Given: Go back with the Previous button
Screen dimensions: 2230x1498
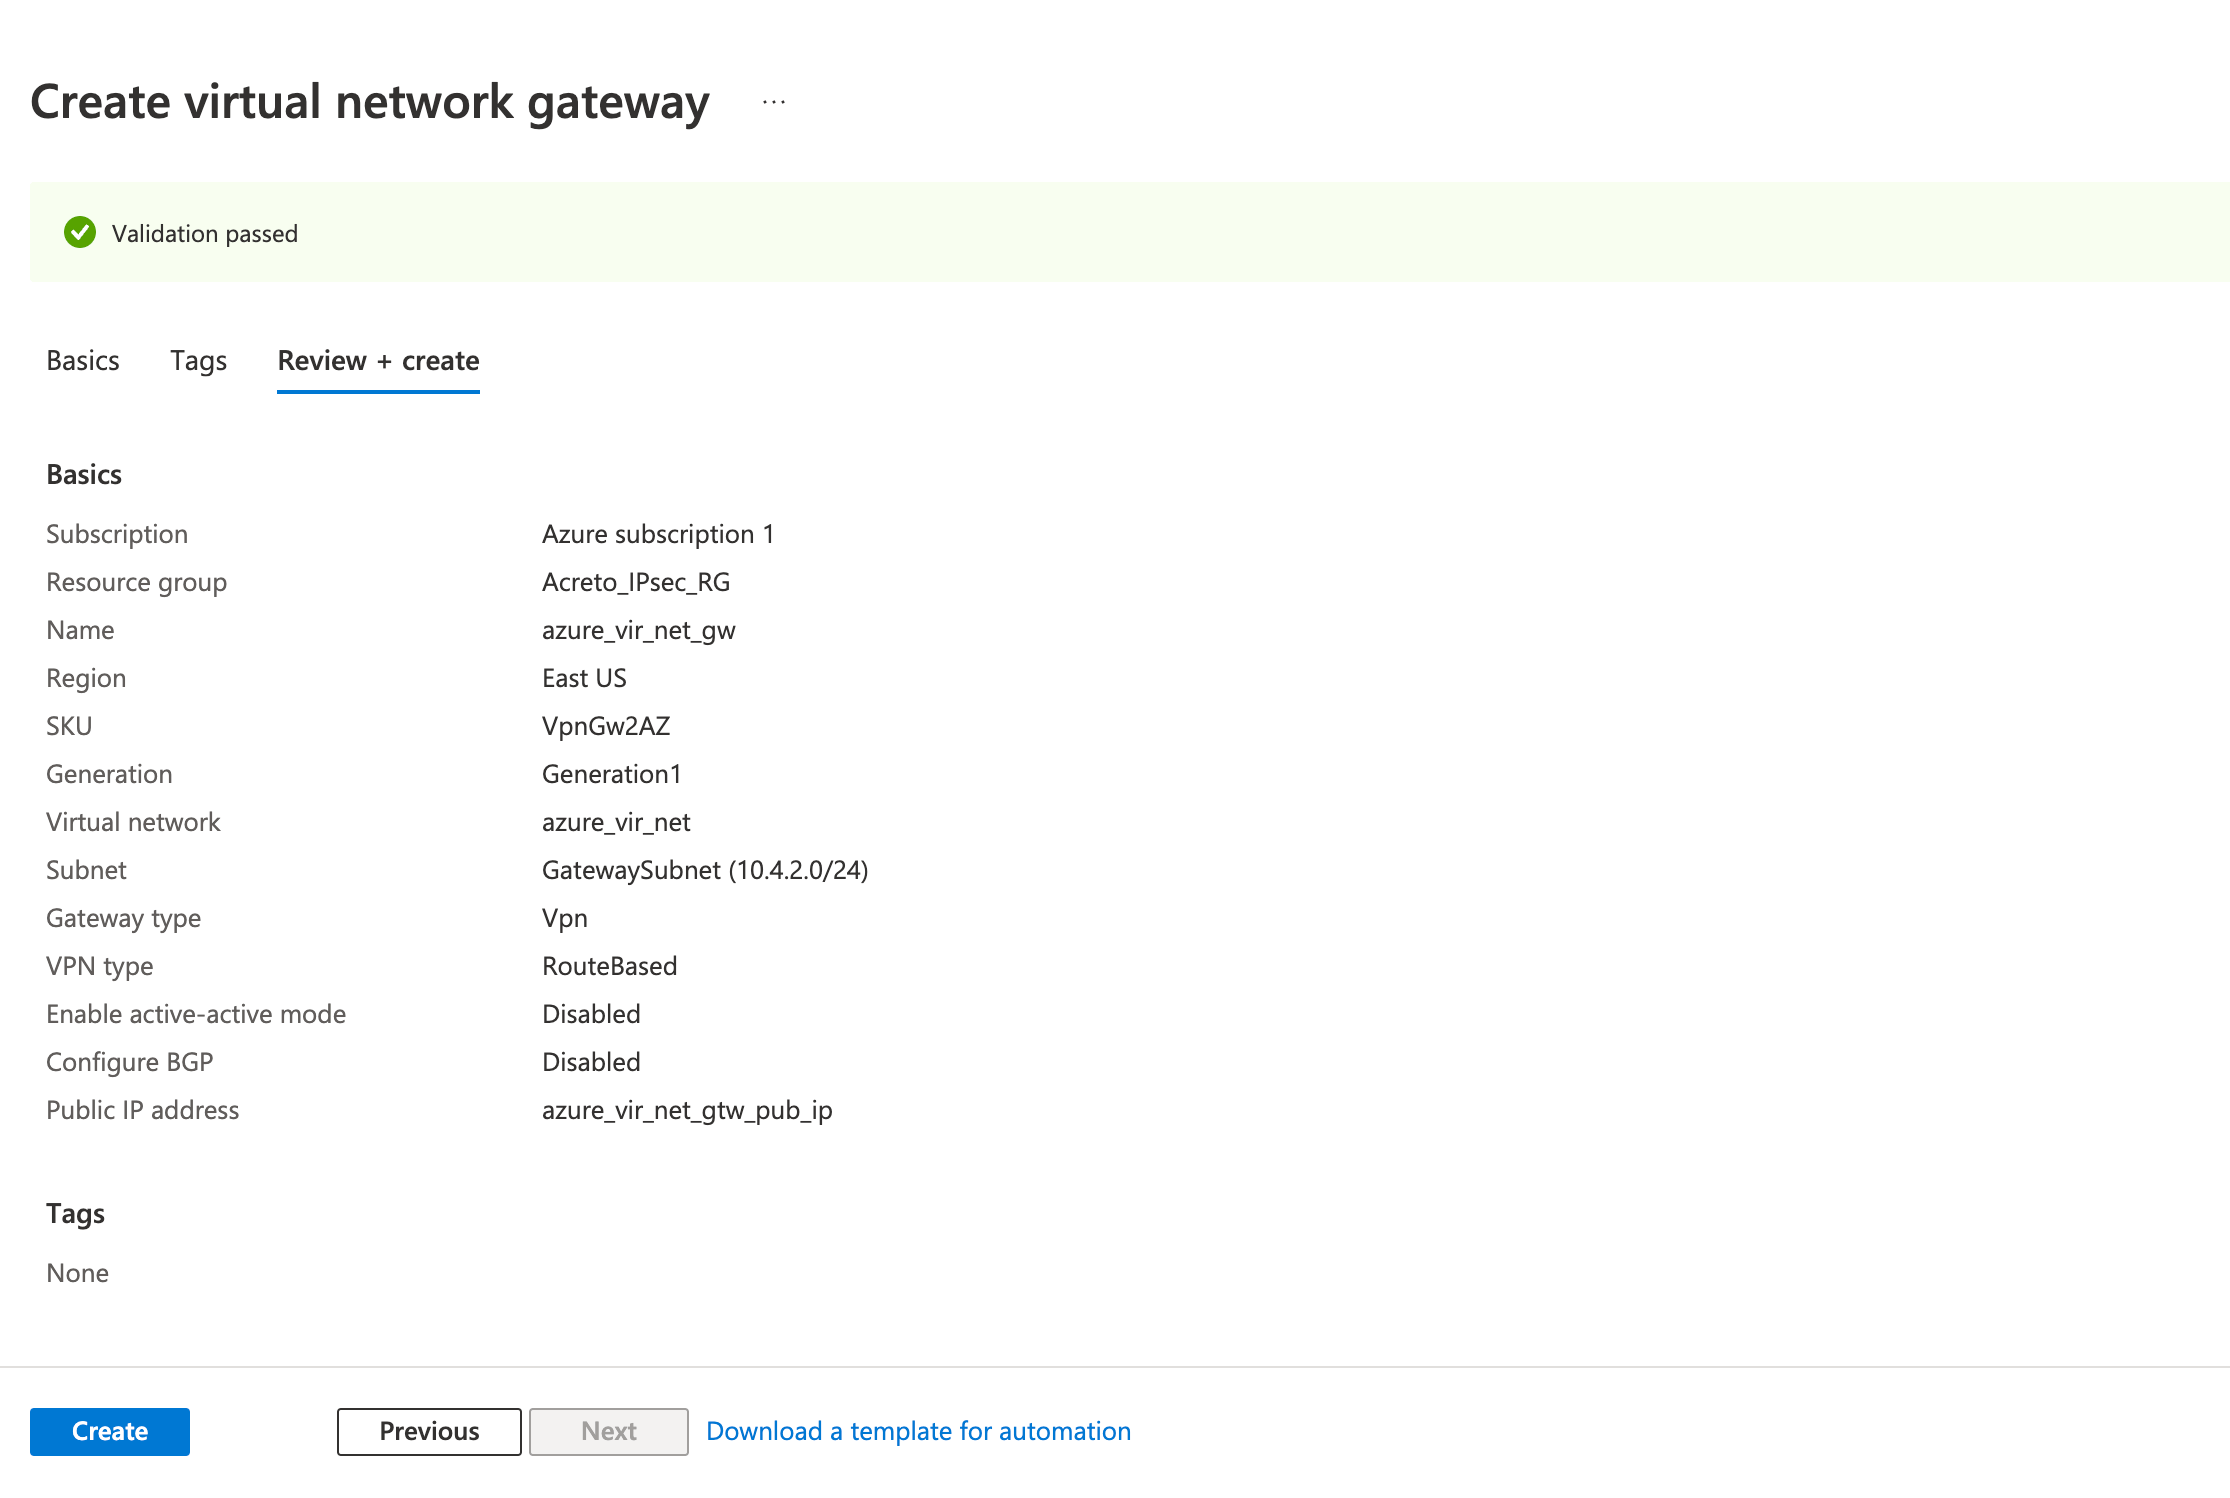Looking at the screenshot, I should point(429,1431).
